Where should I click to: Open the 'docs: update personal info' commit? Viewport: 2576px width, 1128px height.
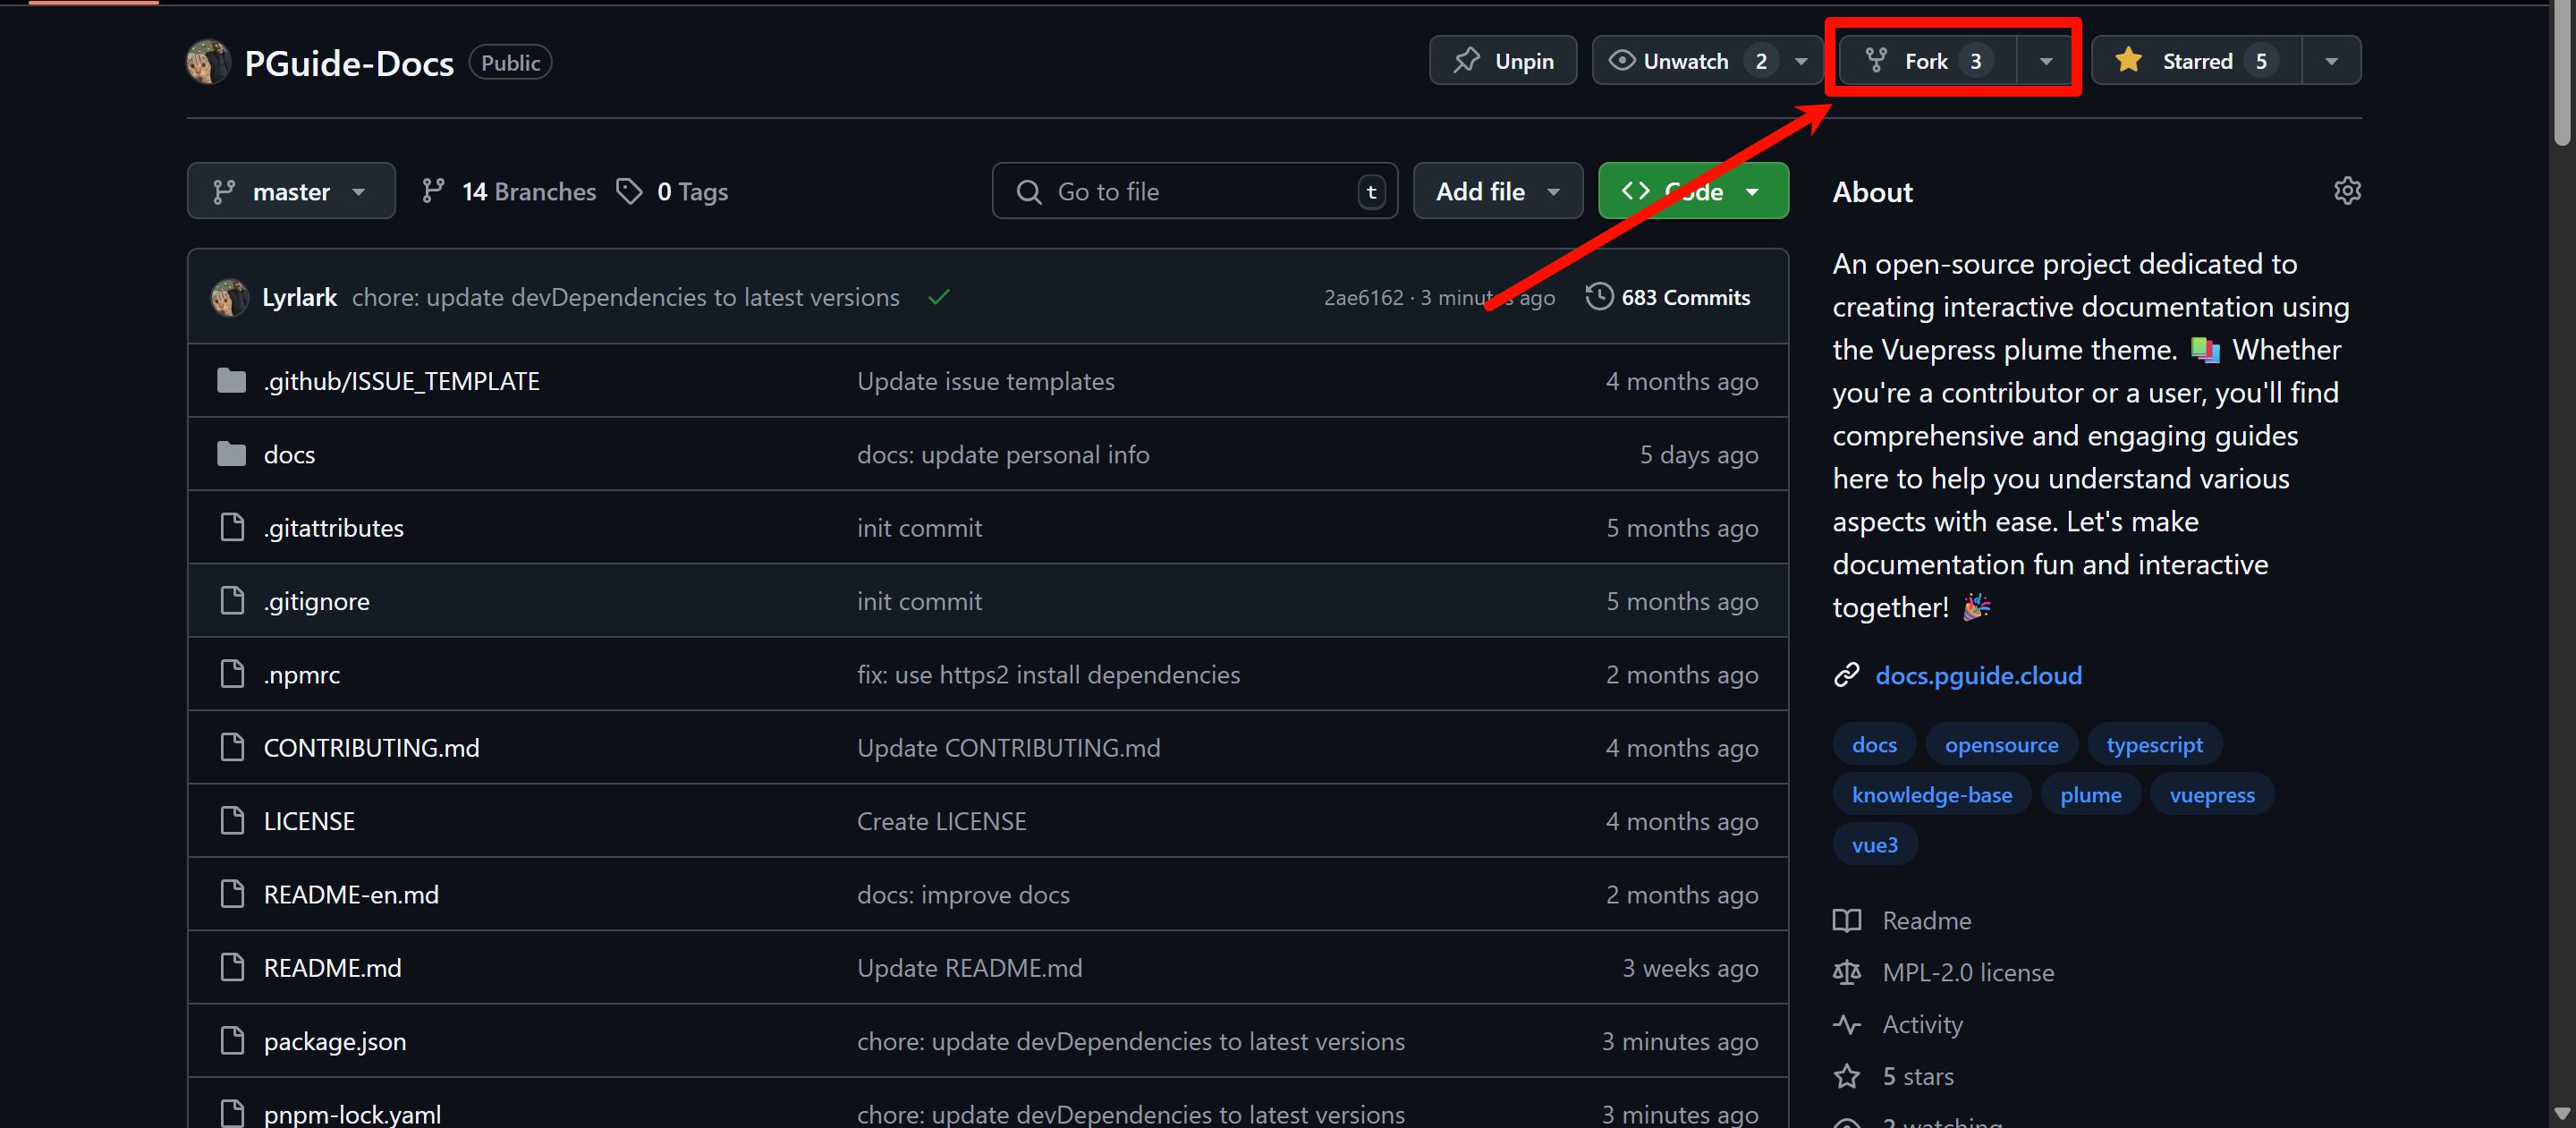(1003, 454)
